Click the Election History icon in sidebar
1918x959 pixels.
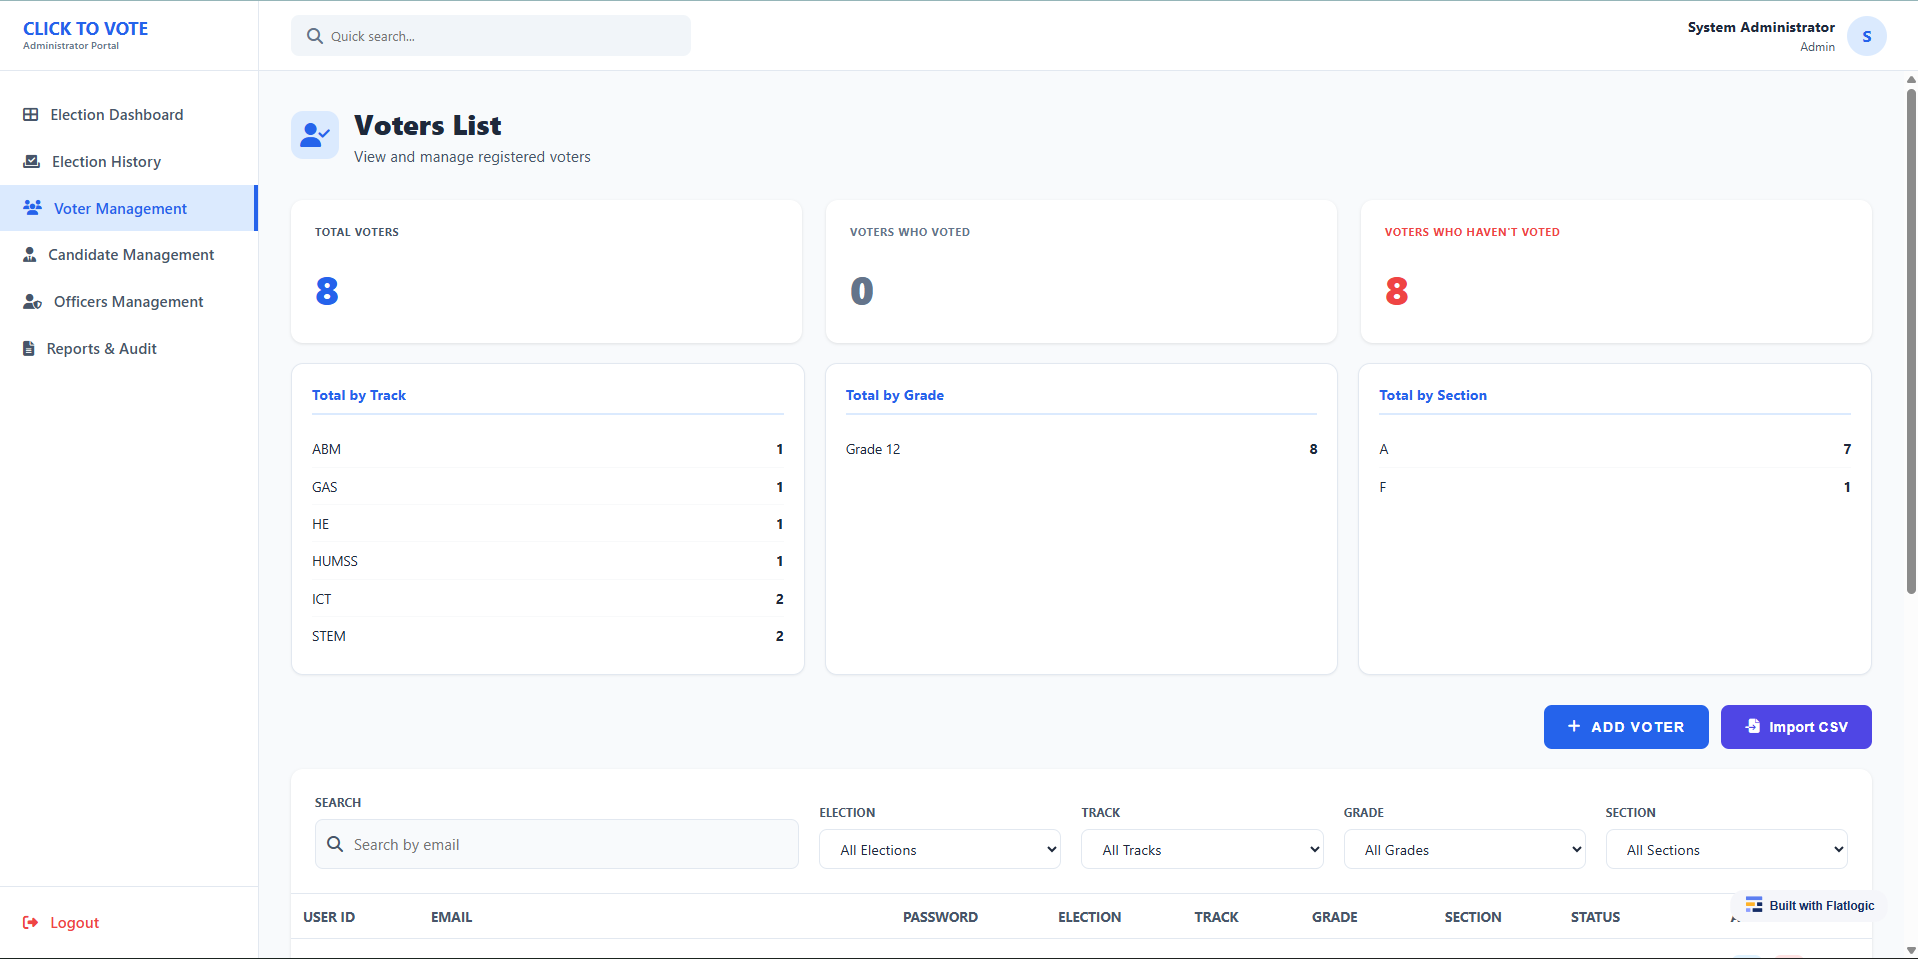point(32,162)
